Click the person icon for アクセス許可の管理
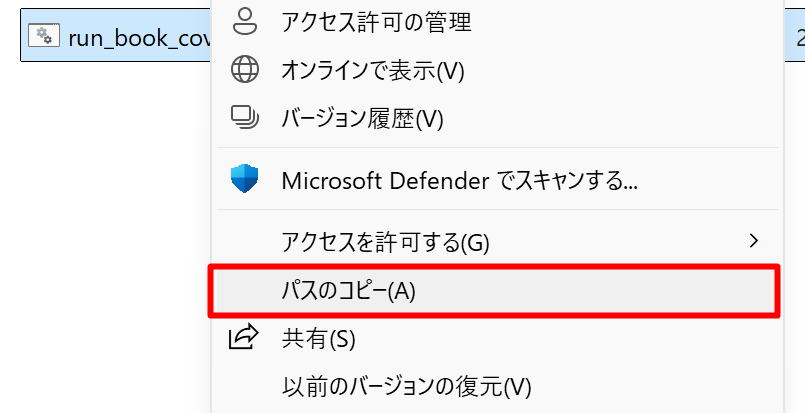Viewport: 805px width, 413px height. pyautogui.click(x=244, y=23)
